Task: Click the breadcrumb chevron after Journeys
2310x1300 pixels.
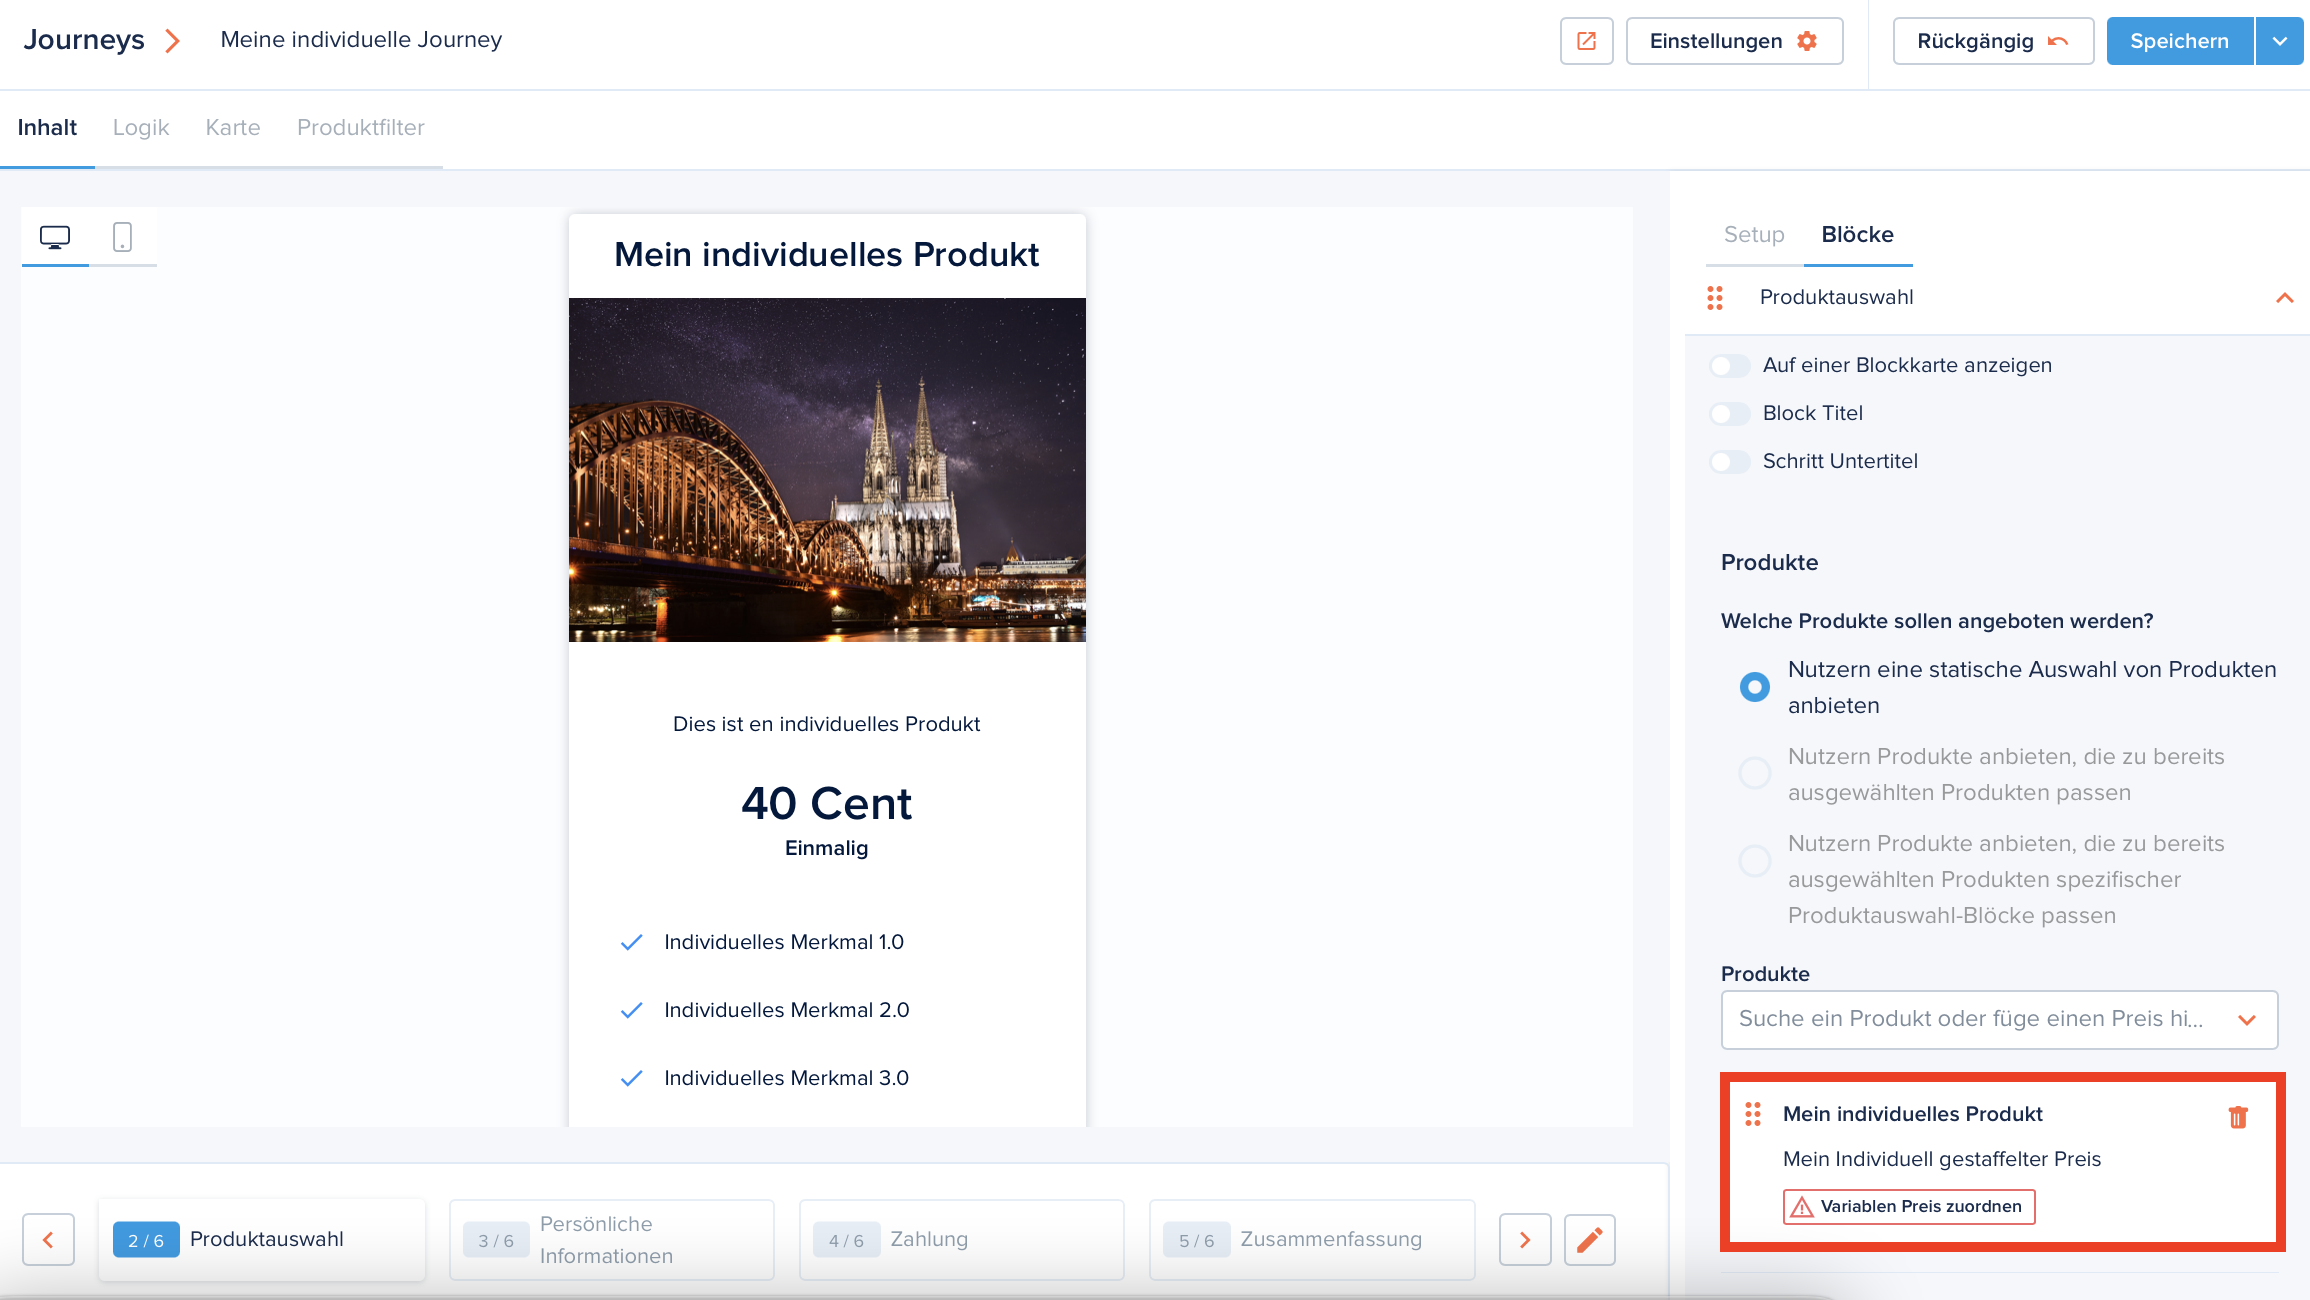Action: [x=173, y=40]
